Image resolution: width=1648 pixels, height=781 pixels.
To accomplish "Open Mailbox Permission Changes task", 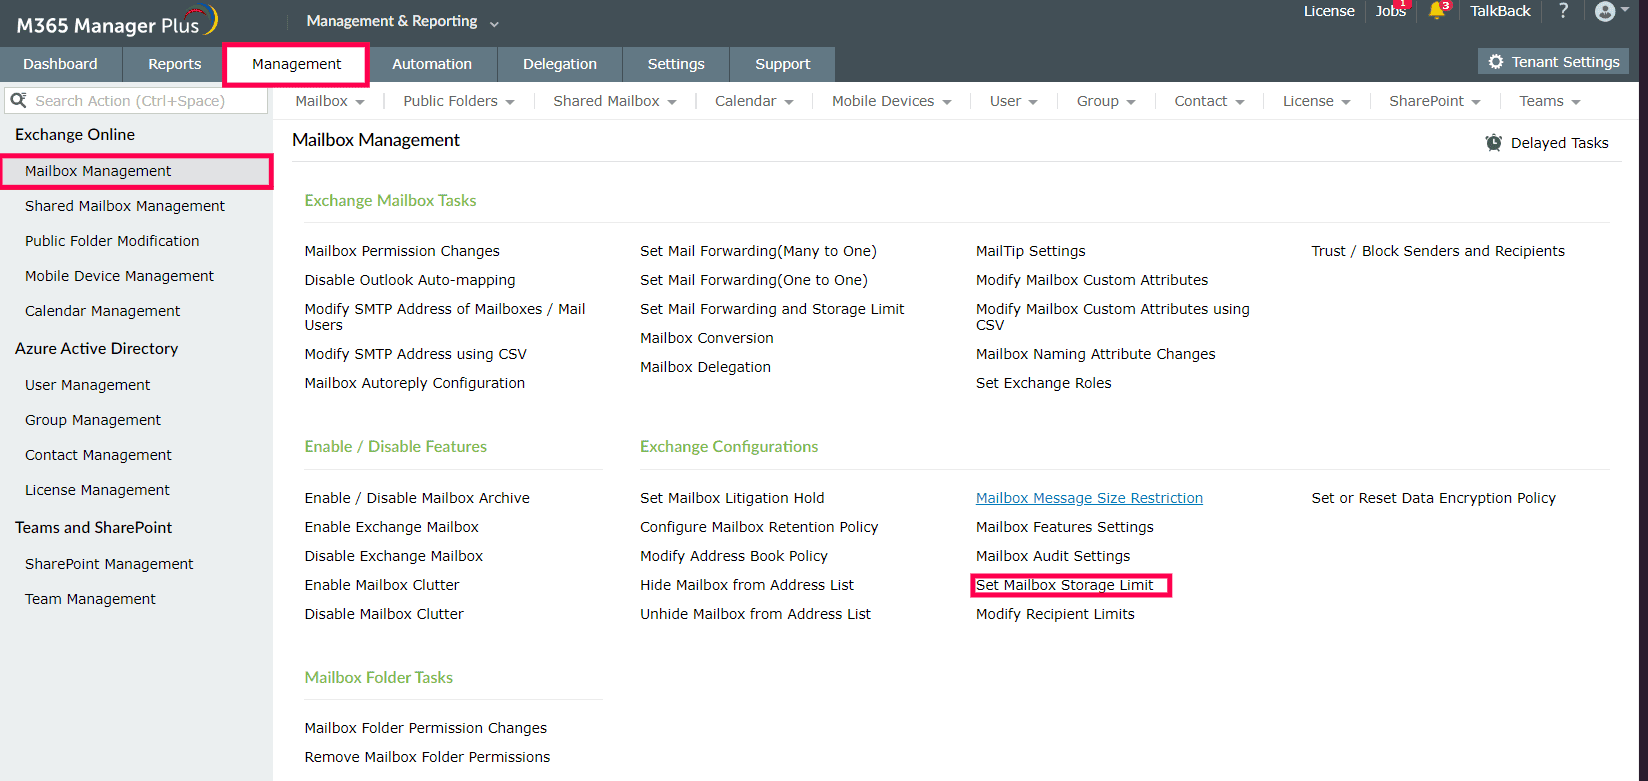I will point(402,251).
